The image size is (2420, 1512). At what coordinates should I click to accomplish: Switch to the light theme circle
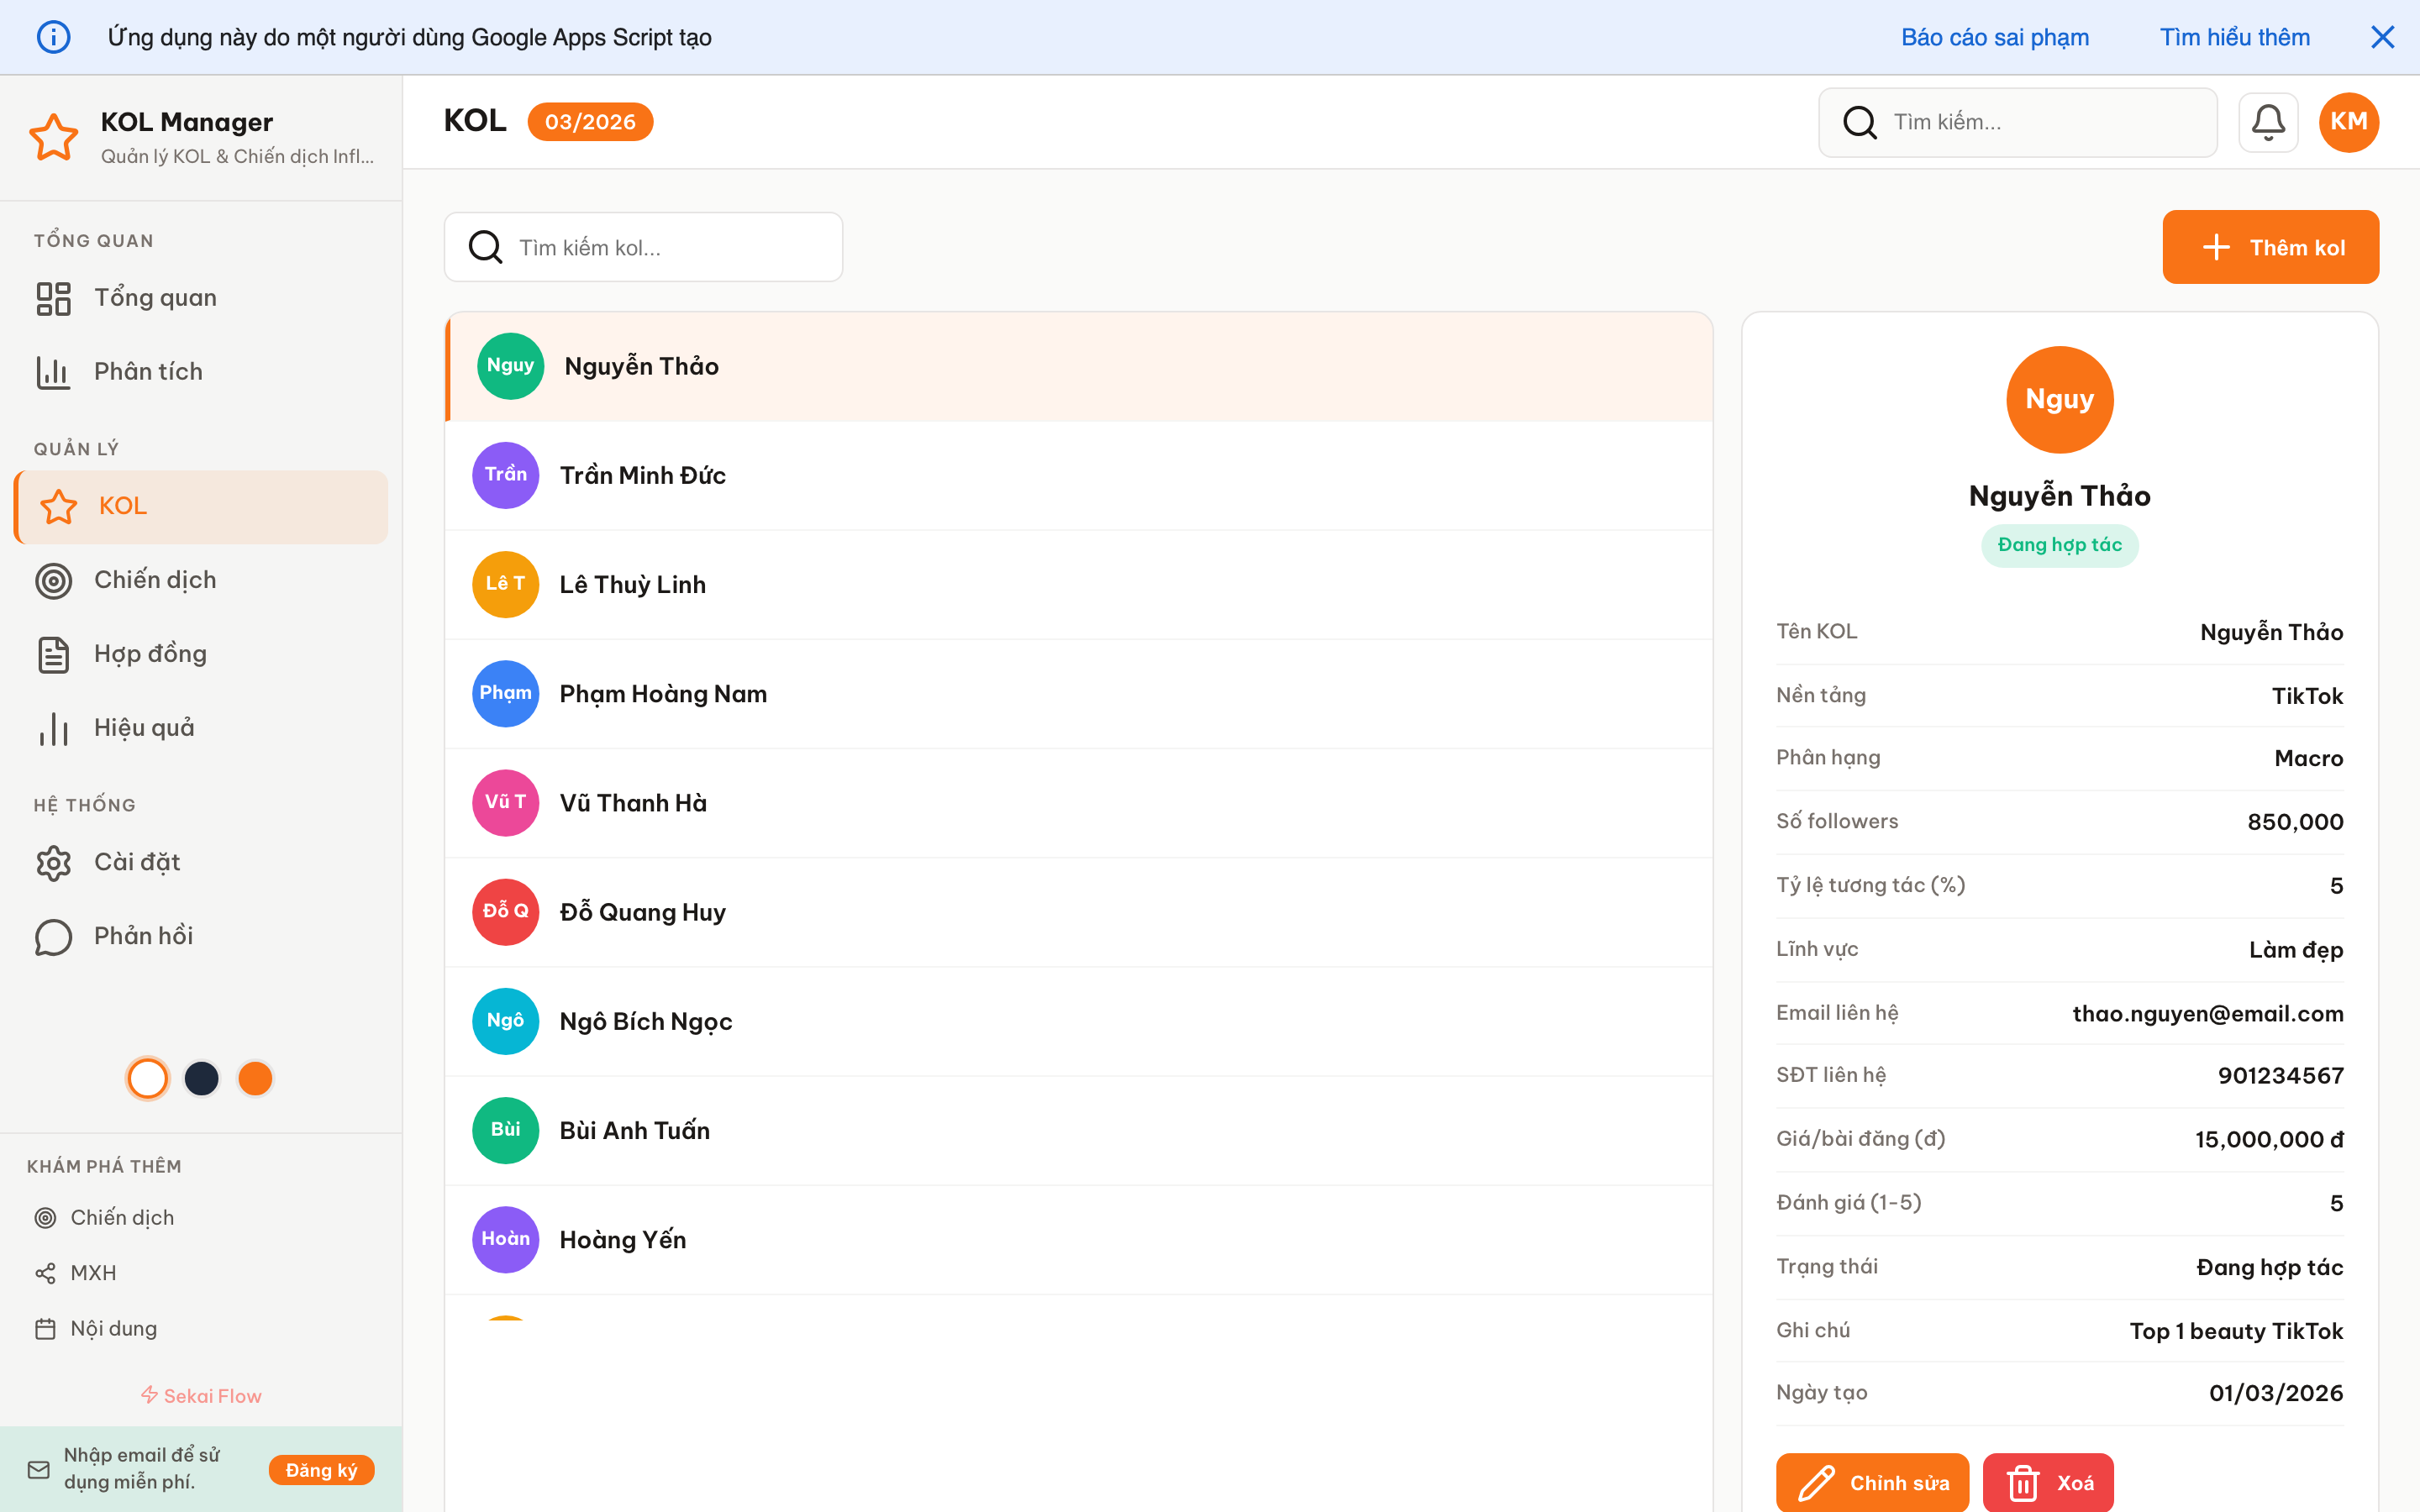coord(147,1078)
